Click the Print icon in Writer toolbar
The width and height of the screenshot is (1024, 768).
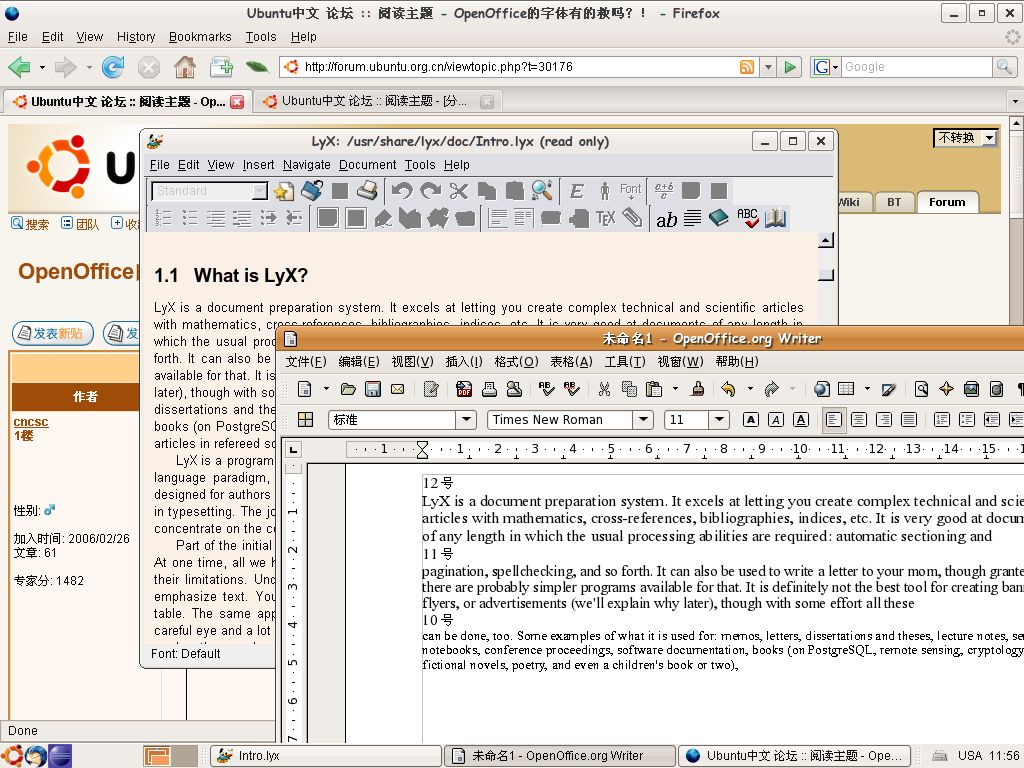click(x=489, y=389)
